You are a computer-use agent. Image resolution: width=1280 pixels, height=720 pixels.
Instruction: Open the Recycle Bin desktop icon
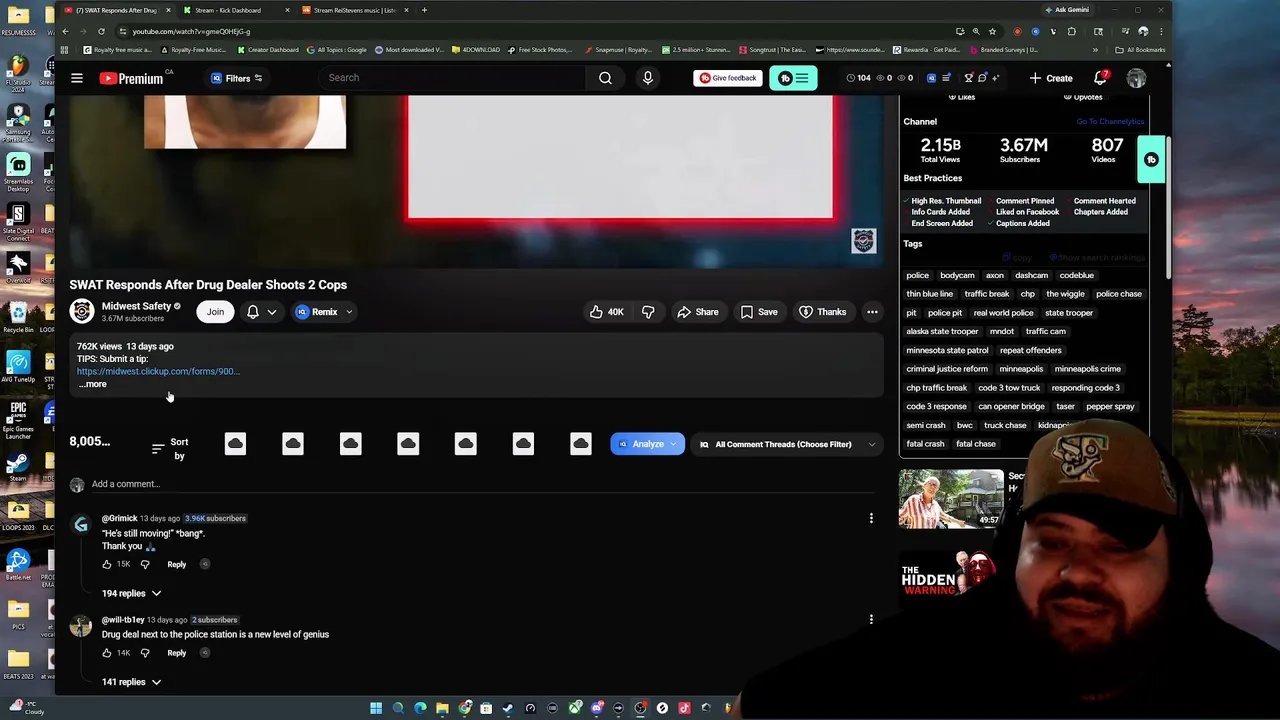click(18, 316)
